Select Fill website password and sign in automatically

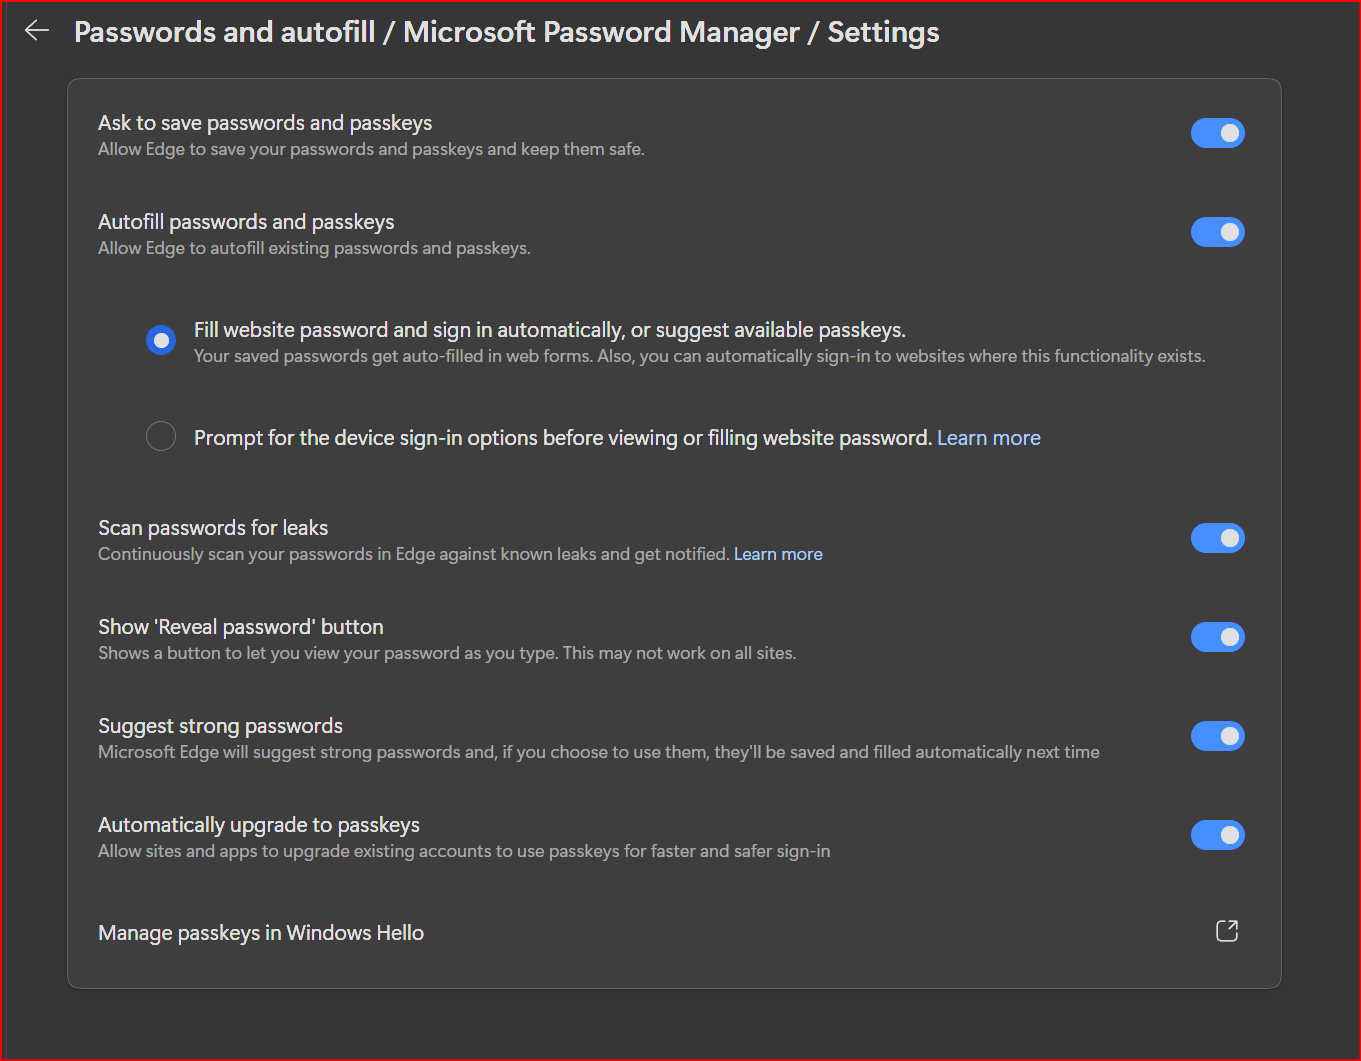[x=161, y=340]
